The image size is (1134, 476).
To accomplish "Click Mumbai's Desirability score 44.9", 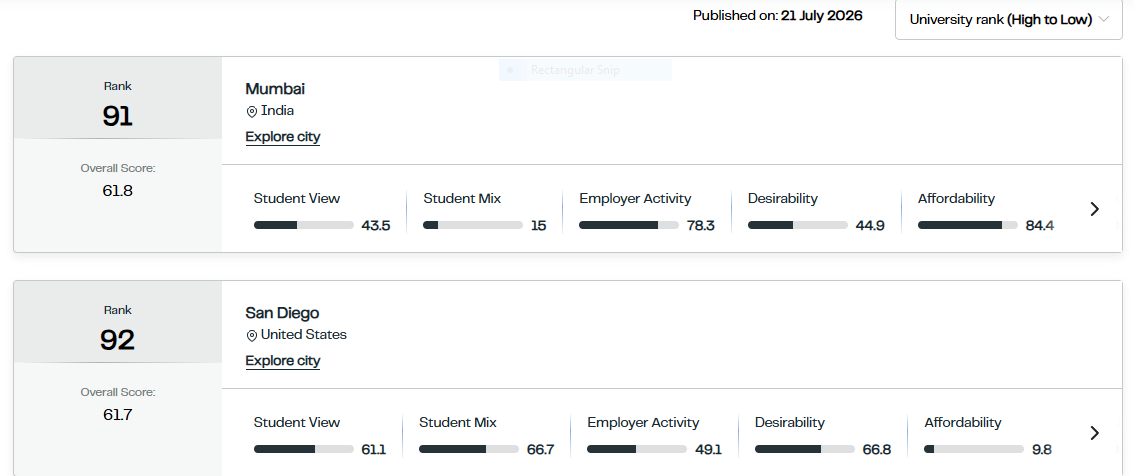I will click(x=870, y=226).
